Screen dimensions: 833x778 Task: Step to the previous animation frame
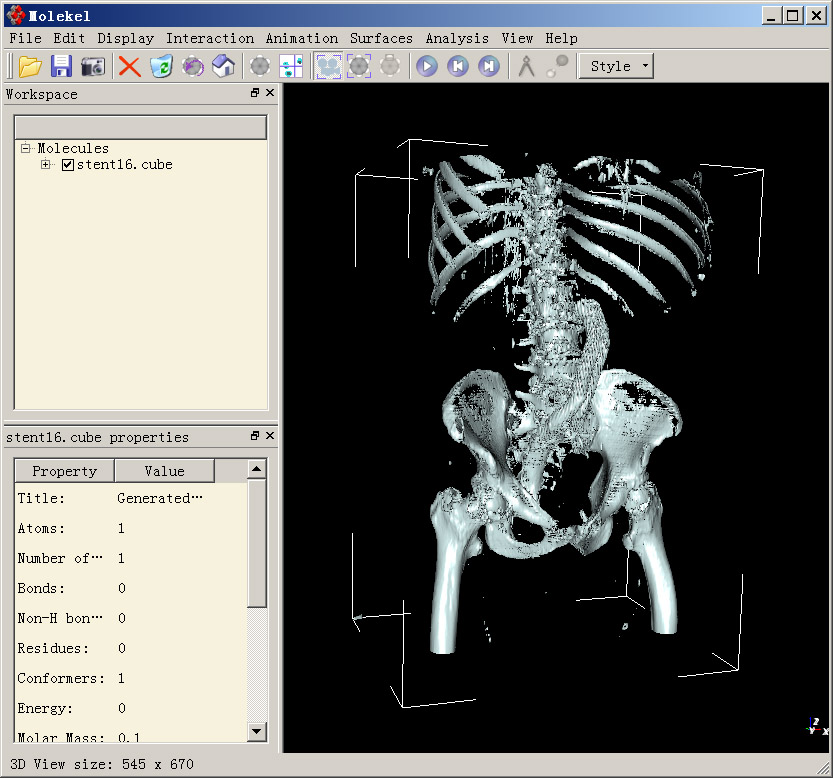(x=458, y=66)
